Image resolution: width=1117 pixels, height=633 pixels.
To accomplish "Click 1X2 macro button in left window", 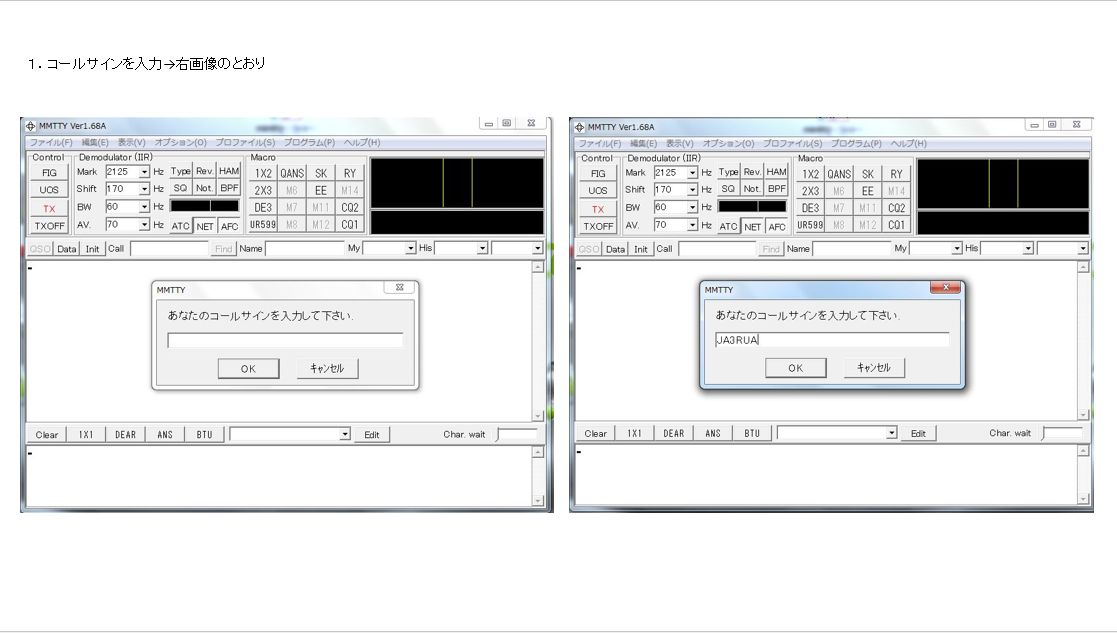I will pyautogui.click(x=263, y=173).
